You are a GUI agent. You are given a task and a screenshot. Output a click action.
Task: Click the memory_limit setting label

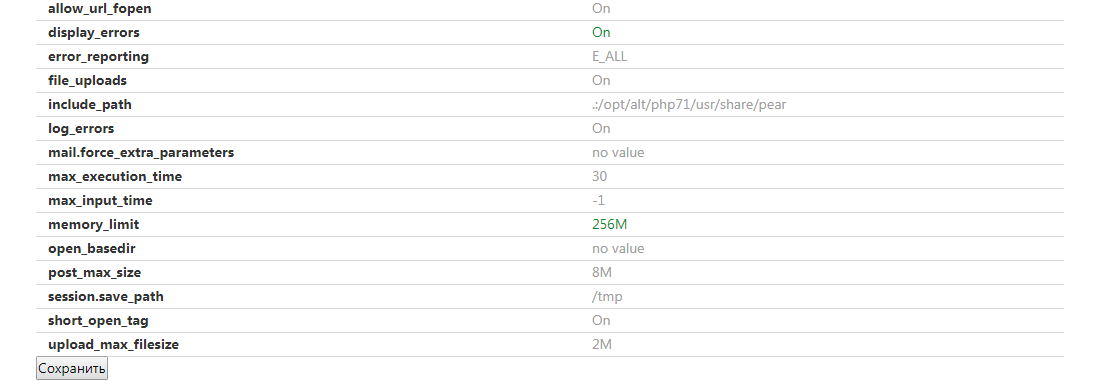94,224
